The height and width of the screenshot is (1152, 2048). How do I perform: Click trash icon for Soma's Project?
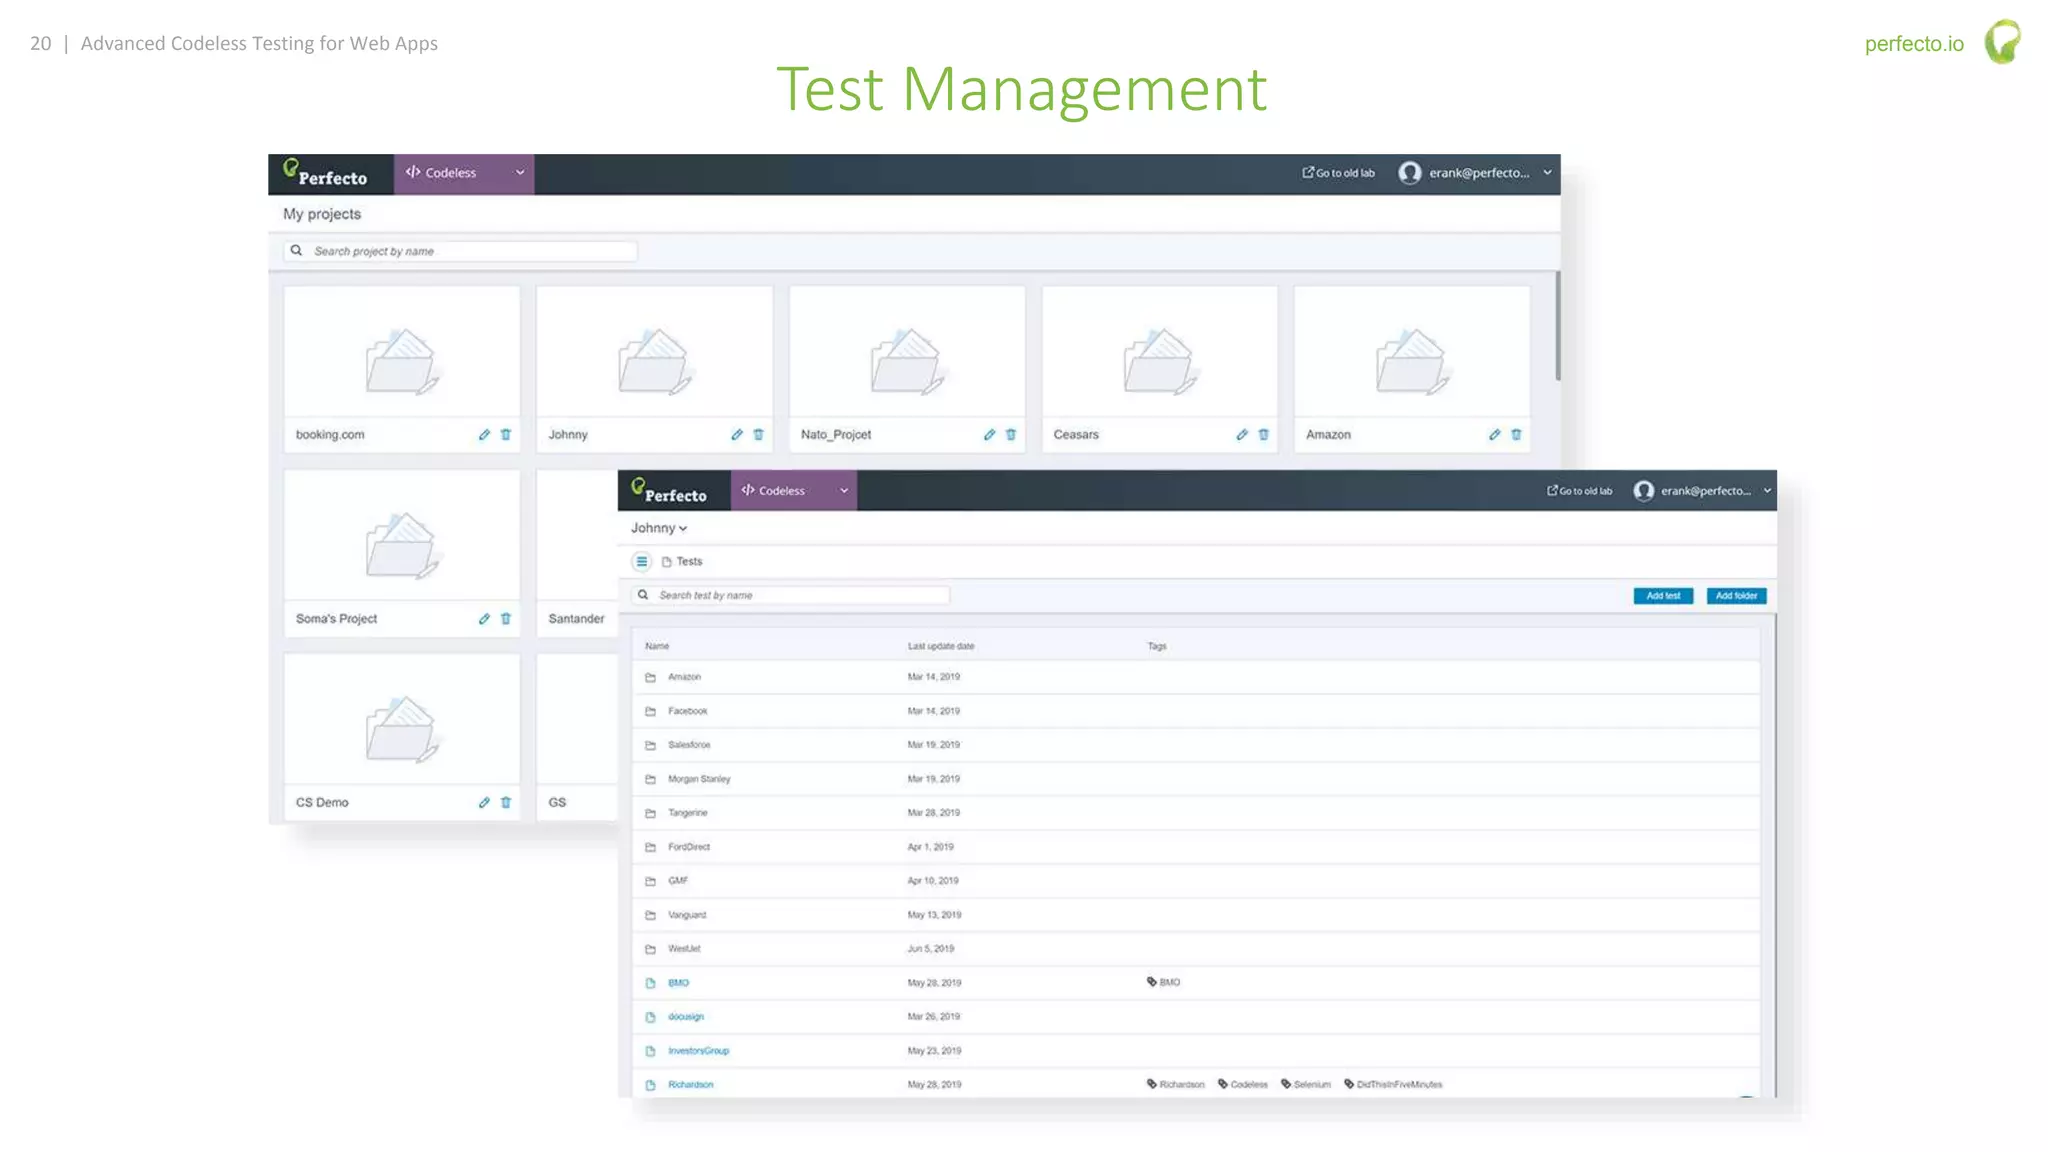coord(506,618)
